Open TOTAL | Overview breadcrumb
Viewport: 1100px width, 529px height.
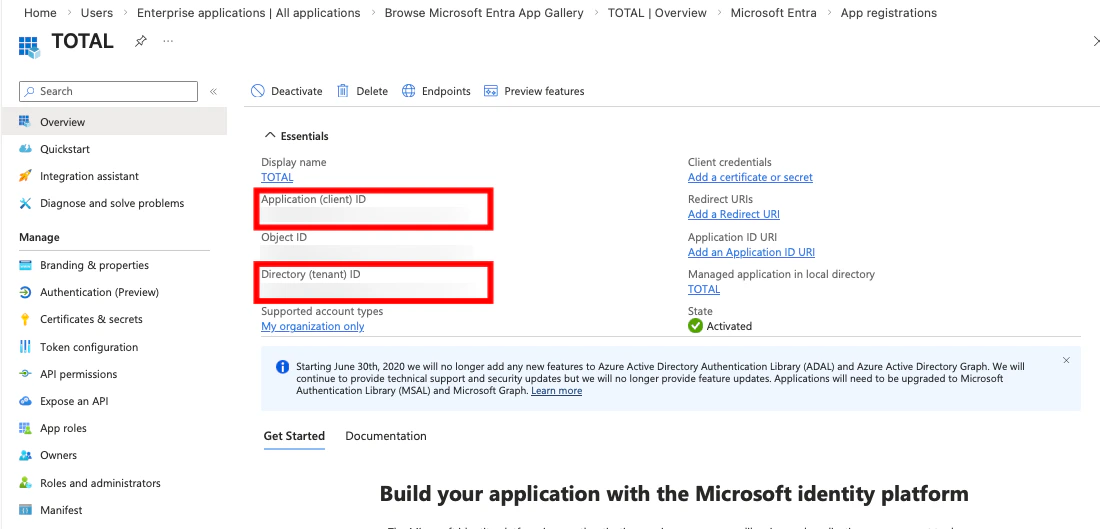point(657,13)
